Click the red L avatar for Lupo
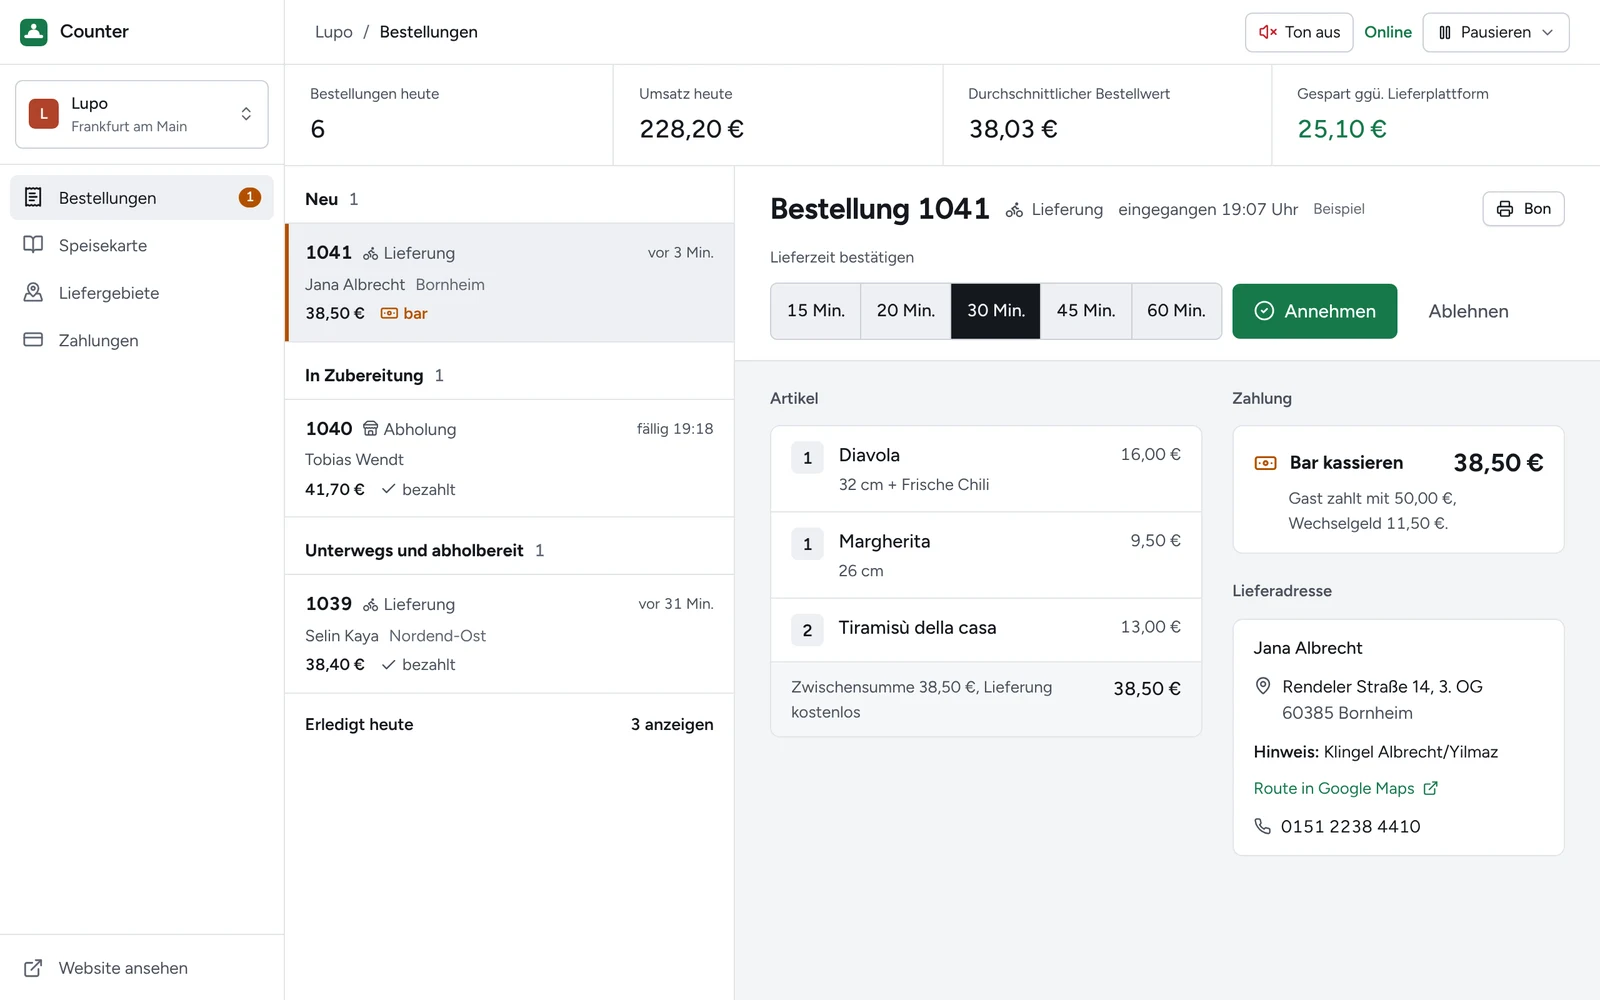 point(44,114)
